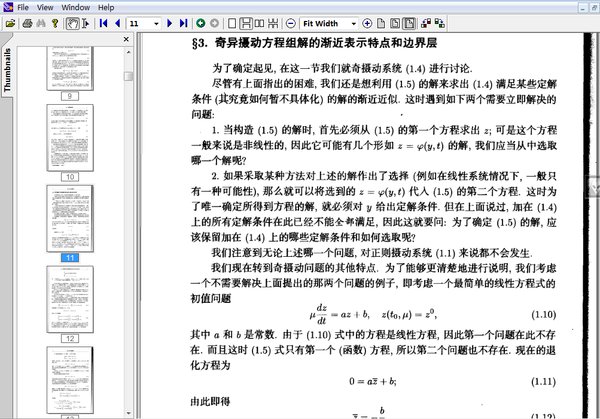Go to the next page

click(170, 23)
